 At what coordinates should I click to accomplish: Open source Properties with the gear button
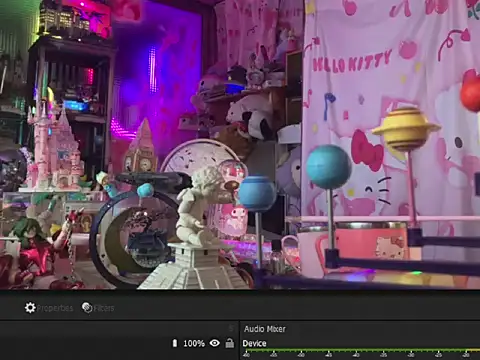[49, 308]
